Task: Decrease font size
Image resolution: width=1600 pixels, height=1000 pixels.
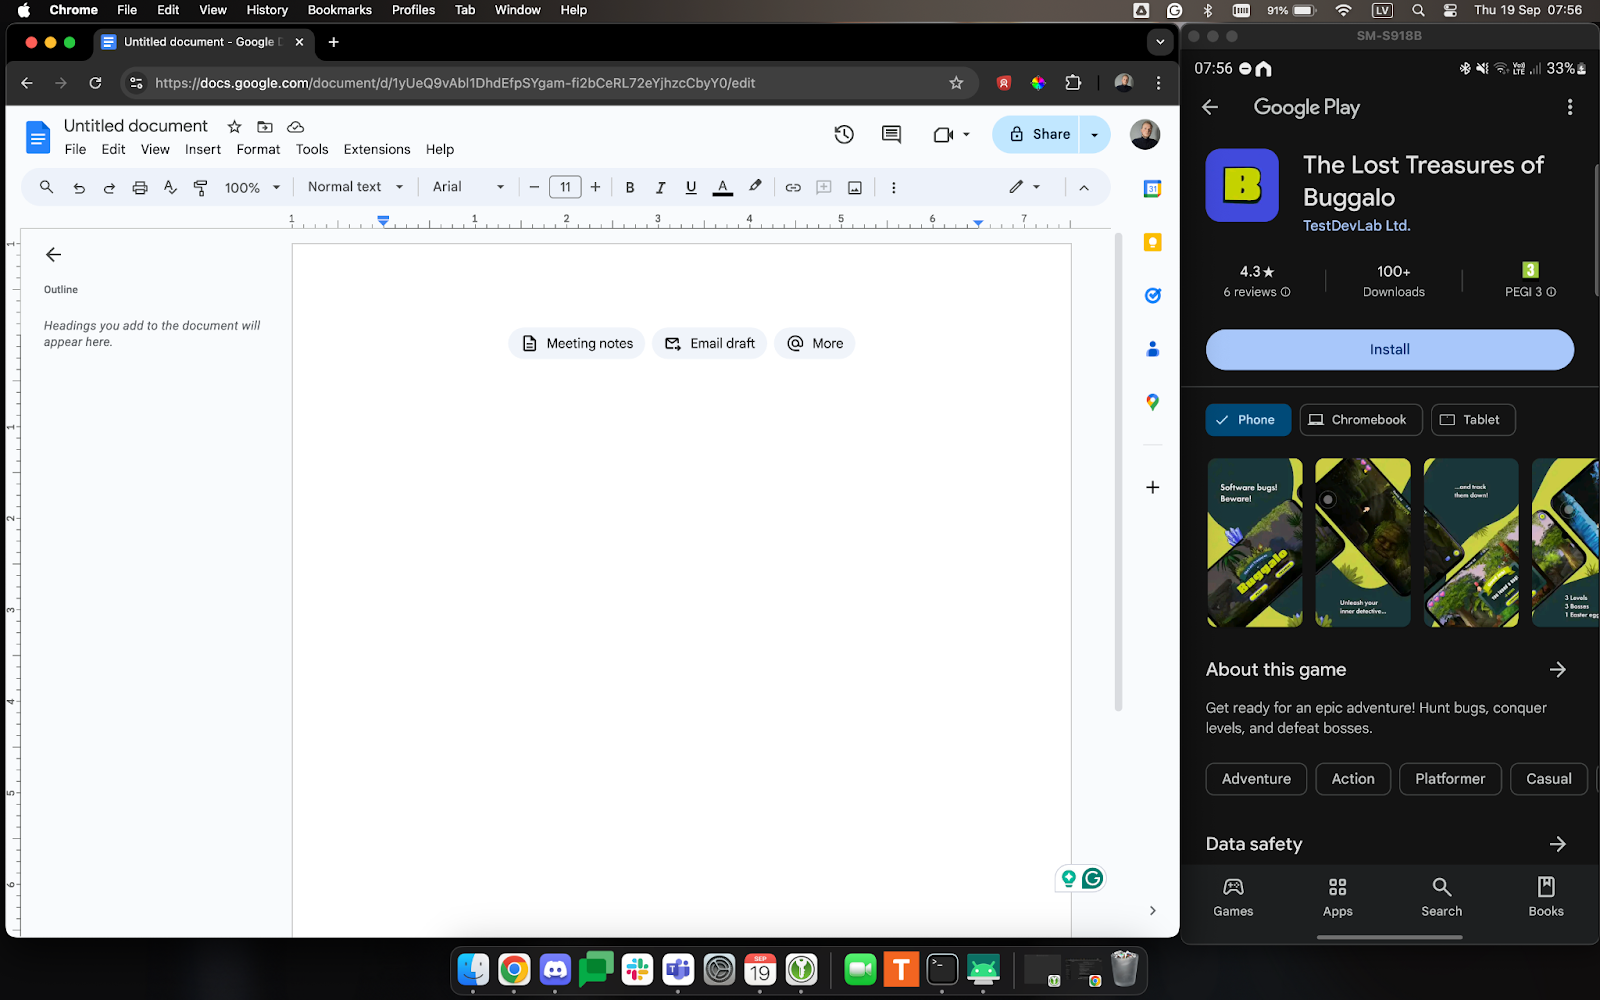Action: 534,187
